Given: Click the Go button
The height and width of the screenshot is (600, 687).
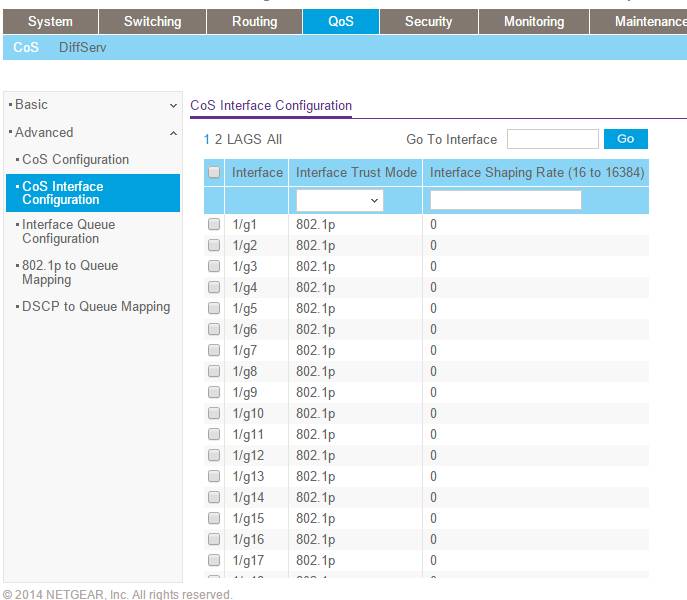Looking at the screenshot, I should pos(626,139).
